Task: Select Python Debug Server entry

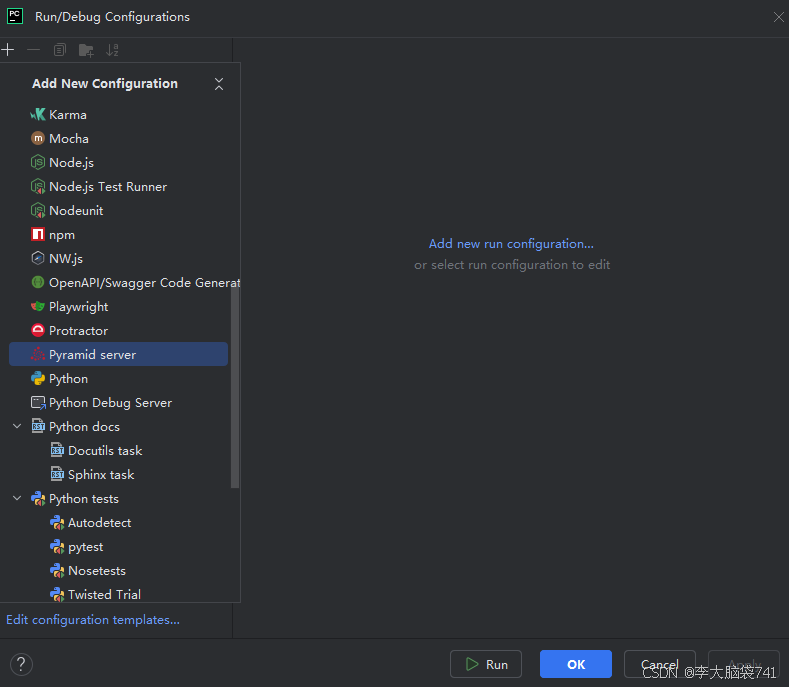Action: 118,403
